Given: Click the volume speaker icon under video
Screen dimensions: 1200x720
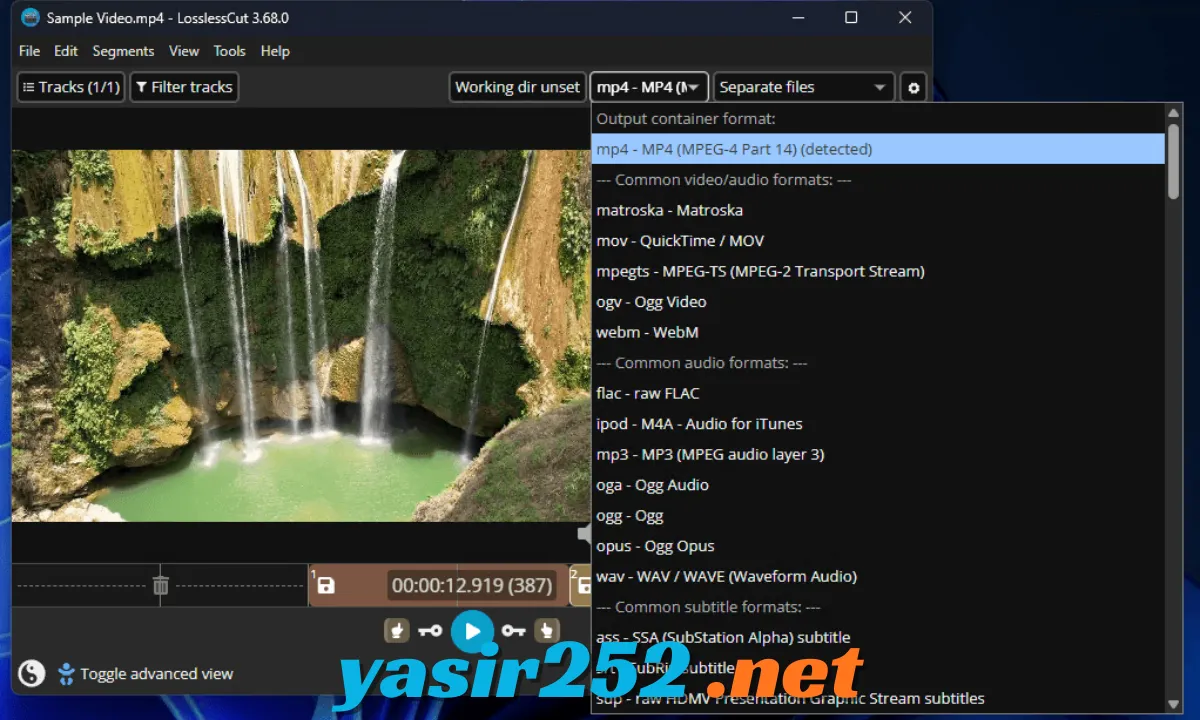Looking at the screenshot, I should 584,535.
